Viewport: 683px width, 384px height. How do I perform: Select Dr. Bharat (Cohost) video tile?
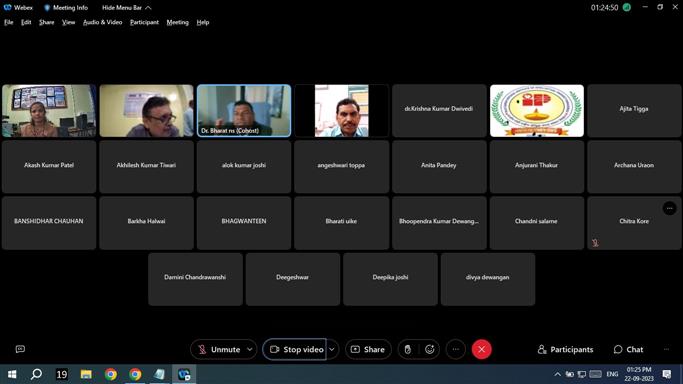(x=244, y=111)
